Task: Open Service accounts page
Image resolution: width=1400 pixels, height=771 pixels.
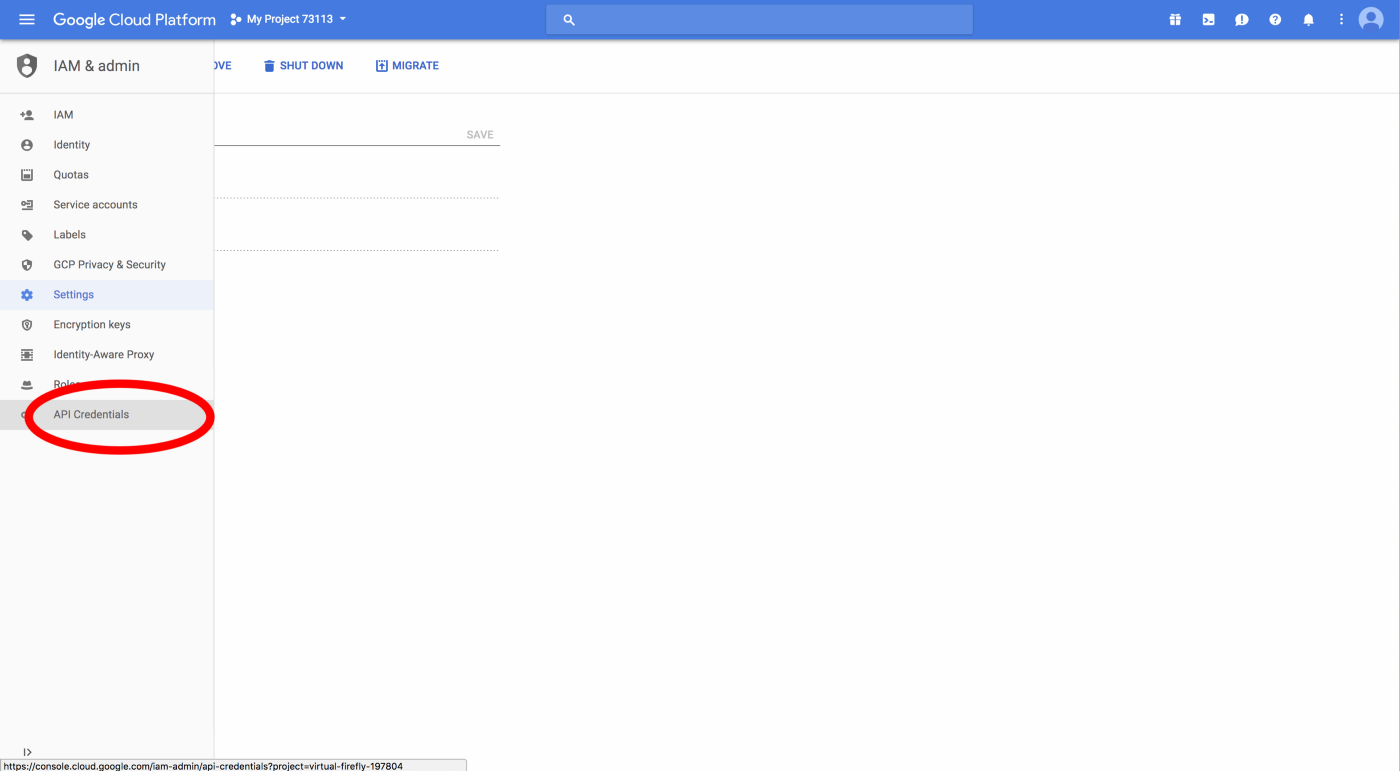Action: 95,205
